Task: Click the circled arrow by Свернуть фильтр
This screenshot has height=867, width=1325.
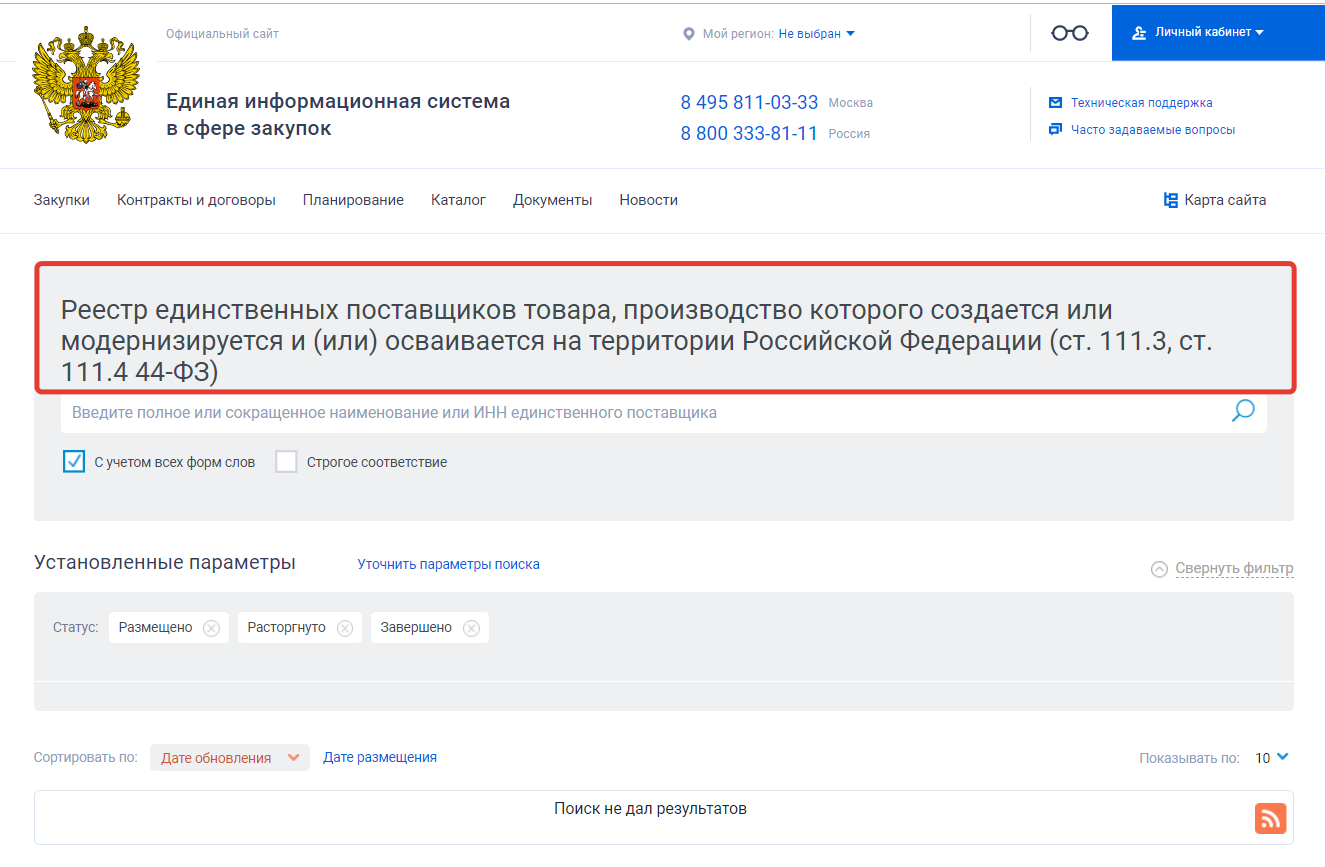Action: (x=1159, y=569)
